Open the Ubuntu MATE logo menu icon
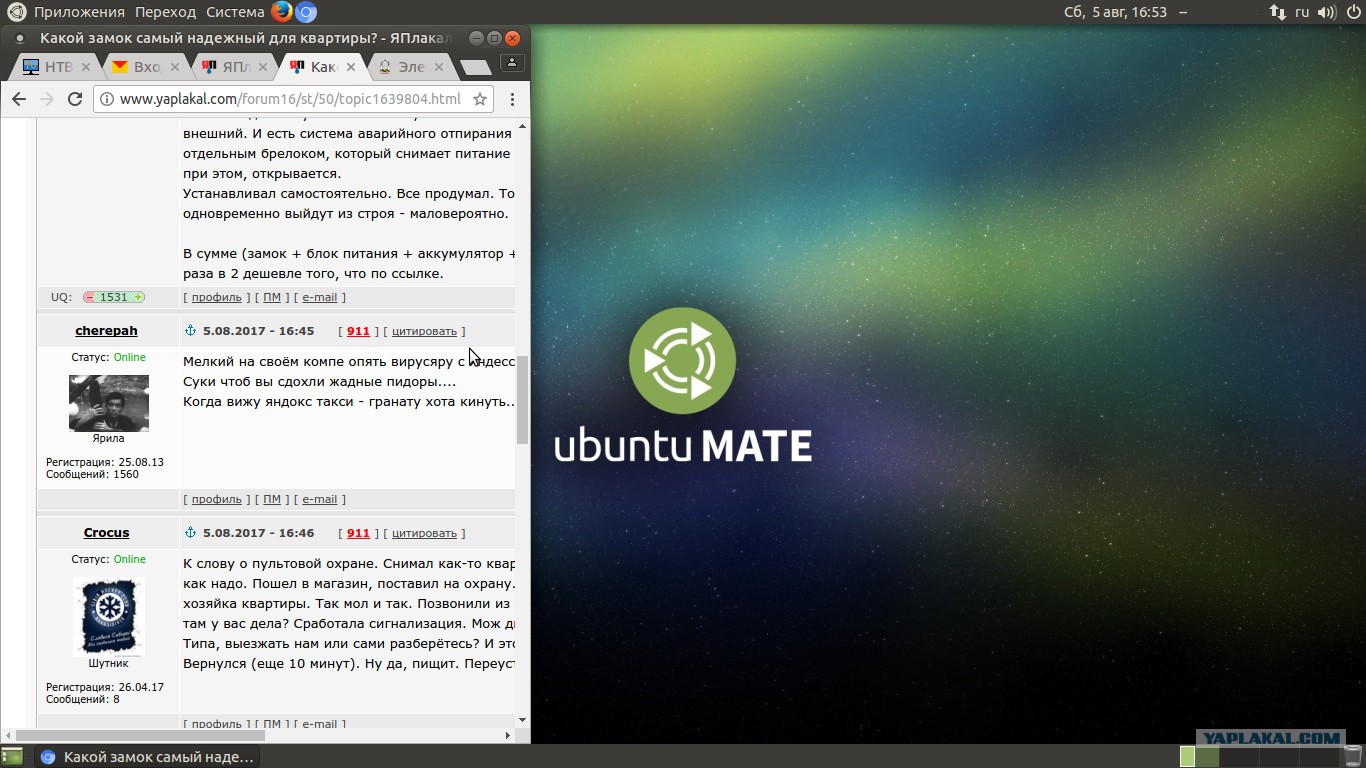 pos(16,12)
